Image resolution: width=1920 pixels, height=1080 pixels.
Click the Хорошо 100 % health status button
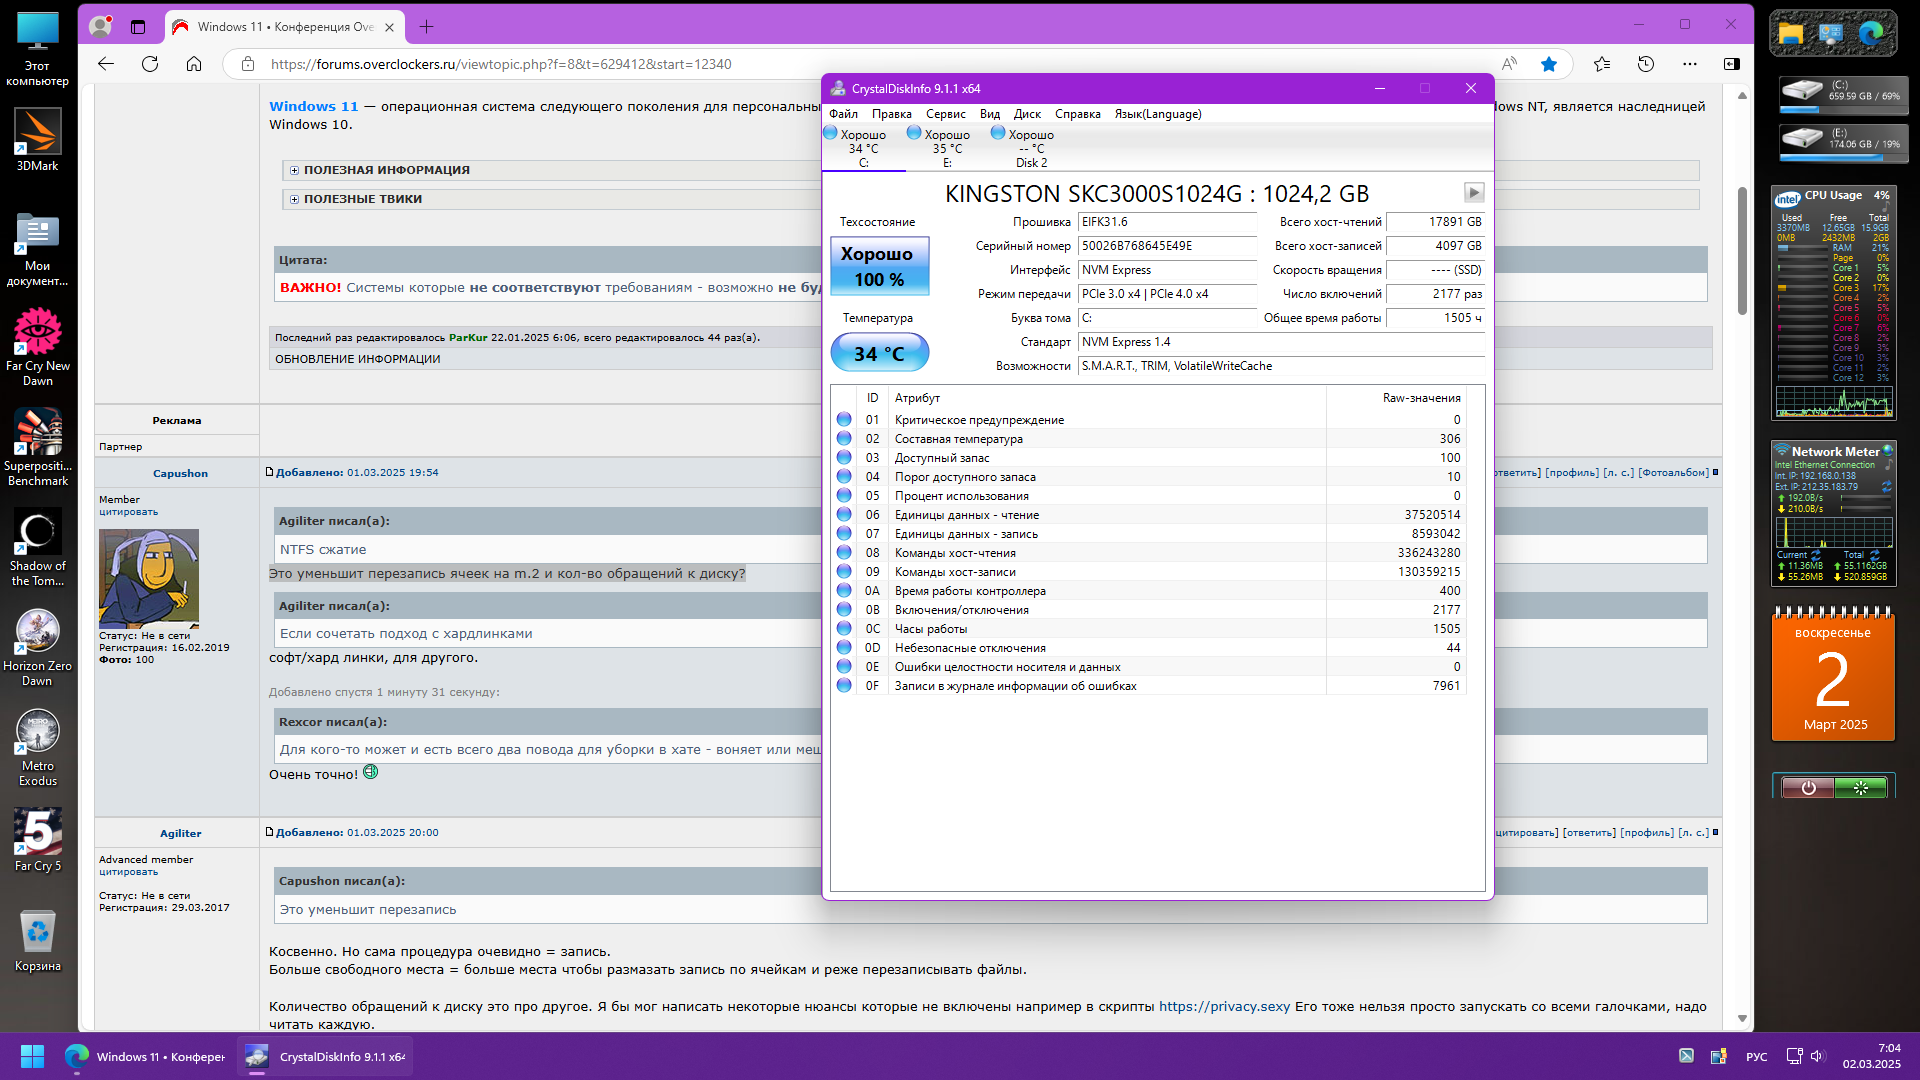(x=879, y=266)
